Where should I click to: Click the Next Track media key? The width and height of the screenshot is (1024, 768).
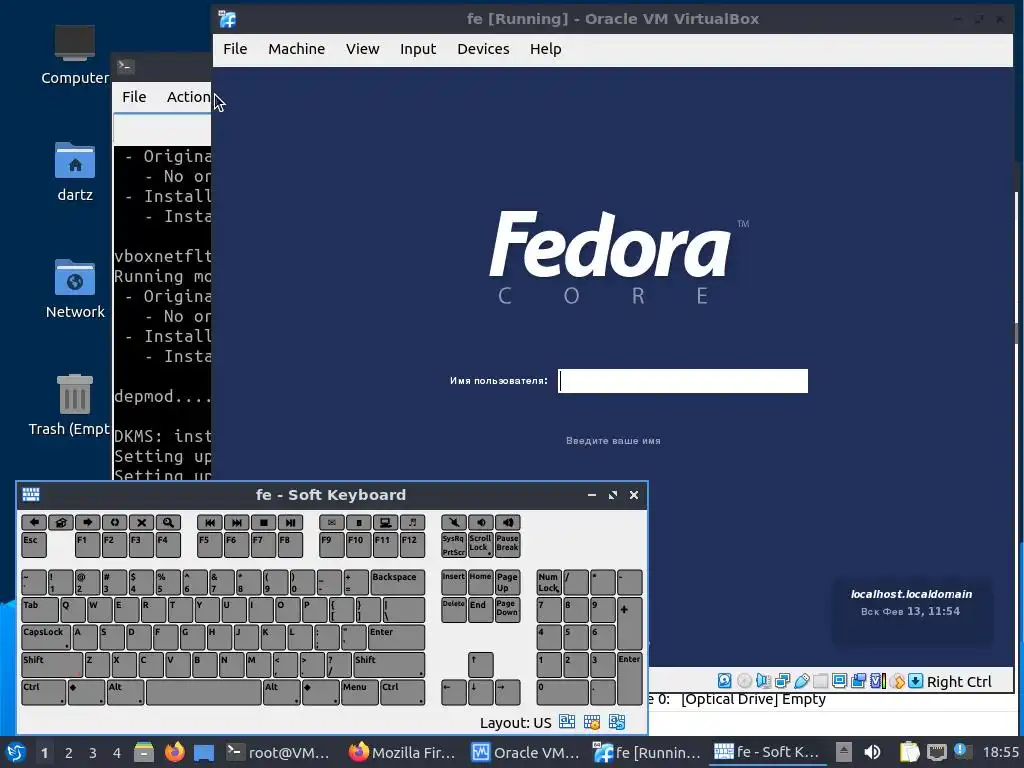click(x=236, y=522)
